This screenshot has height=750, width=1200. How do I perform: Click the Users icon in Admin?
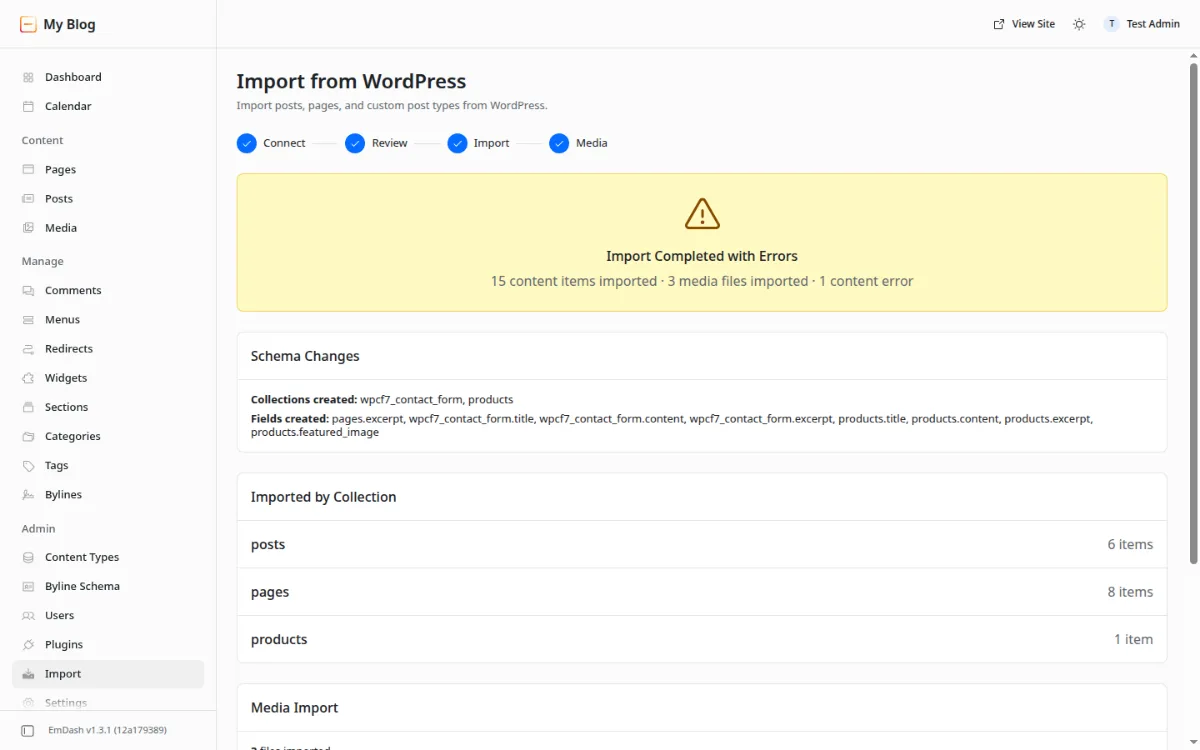coord(28,616)
